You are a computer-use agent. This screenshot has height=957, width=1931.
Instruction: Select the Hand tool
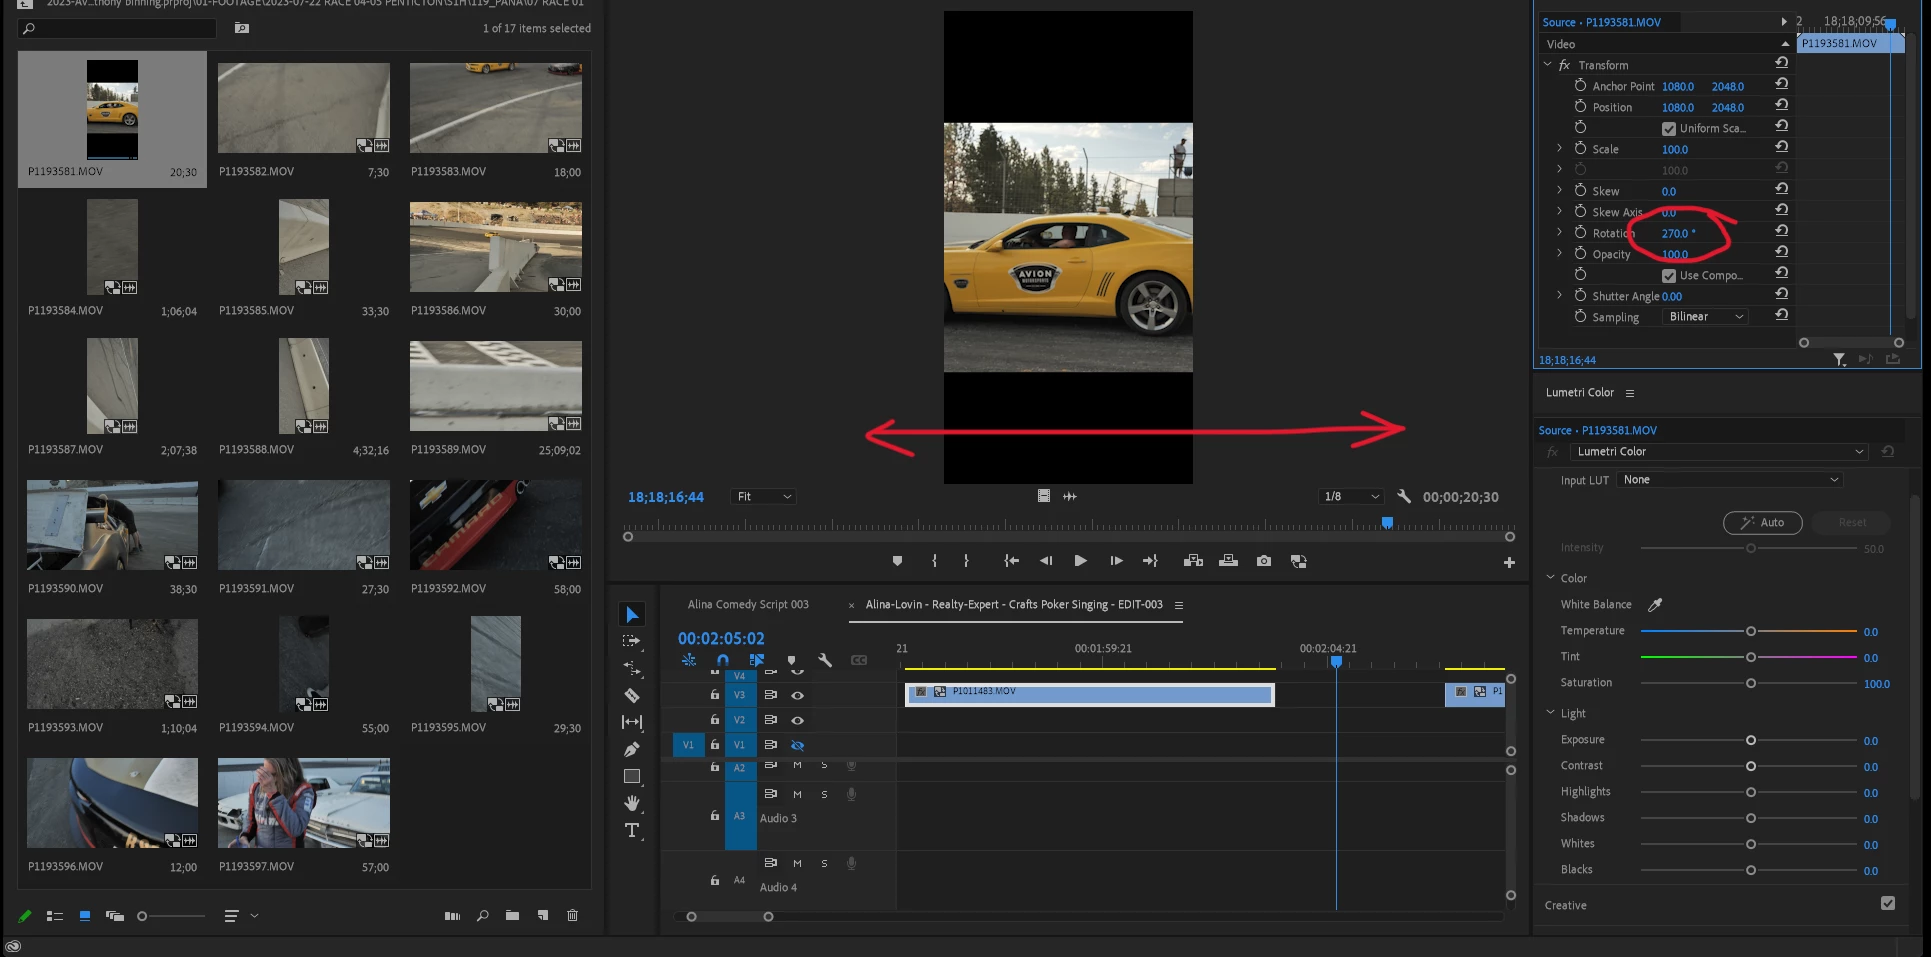[x=632, y=803]
